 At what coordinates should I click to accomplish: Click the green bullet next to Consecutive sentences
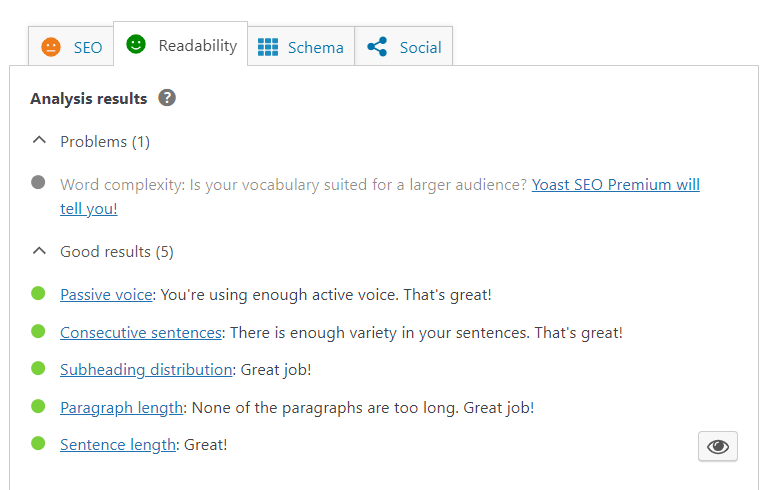tap(38, 331)
